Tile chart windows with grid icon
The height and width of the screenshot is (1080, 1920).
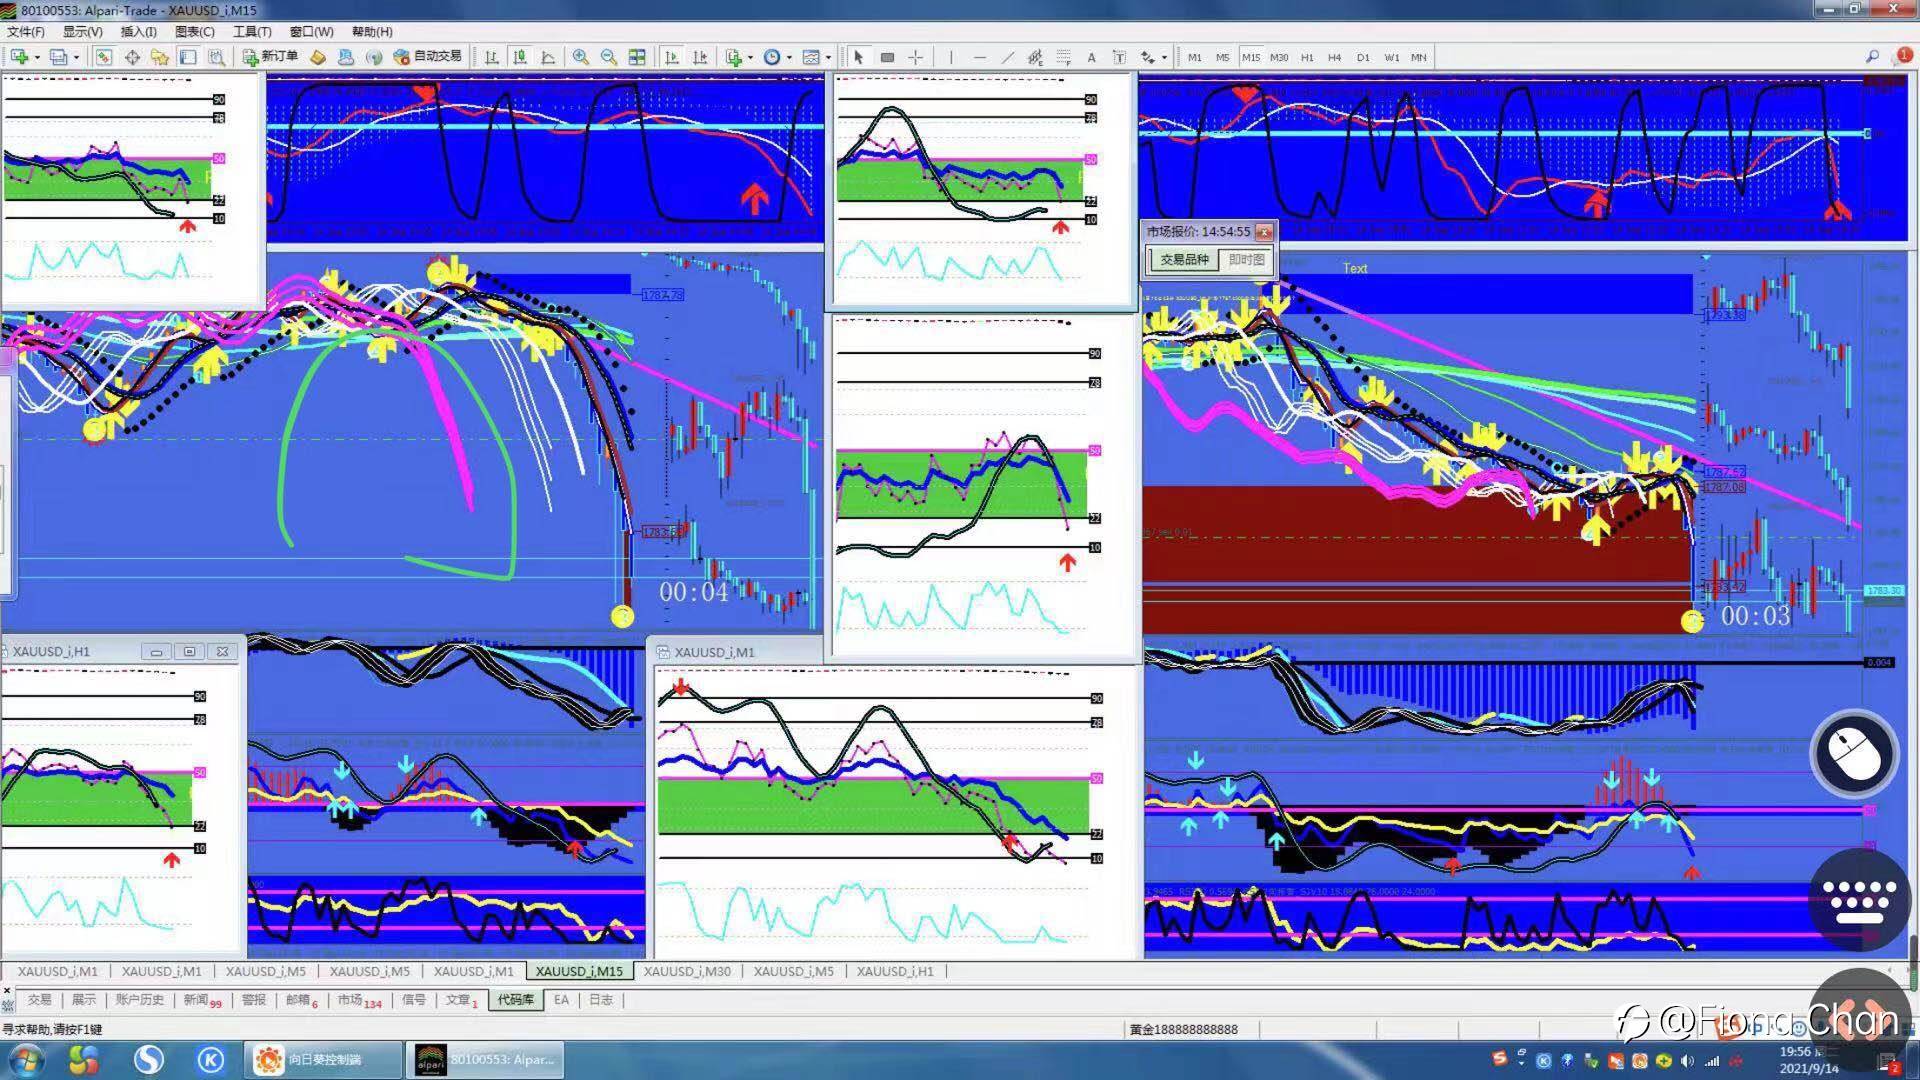pyautogui.click(x=637, y=57)
